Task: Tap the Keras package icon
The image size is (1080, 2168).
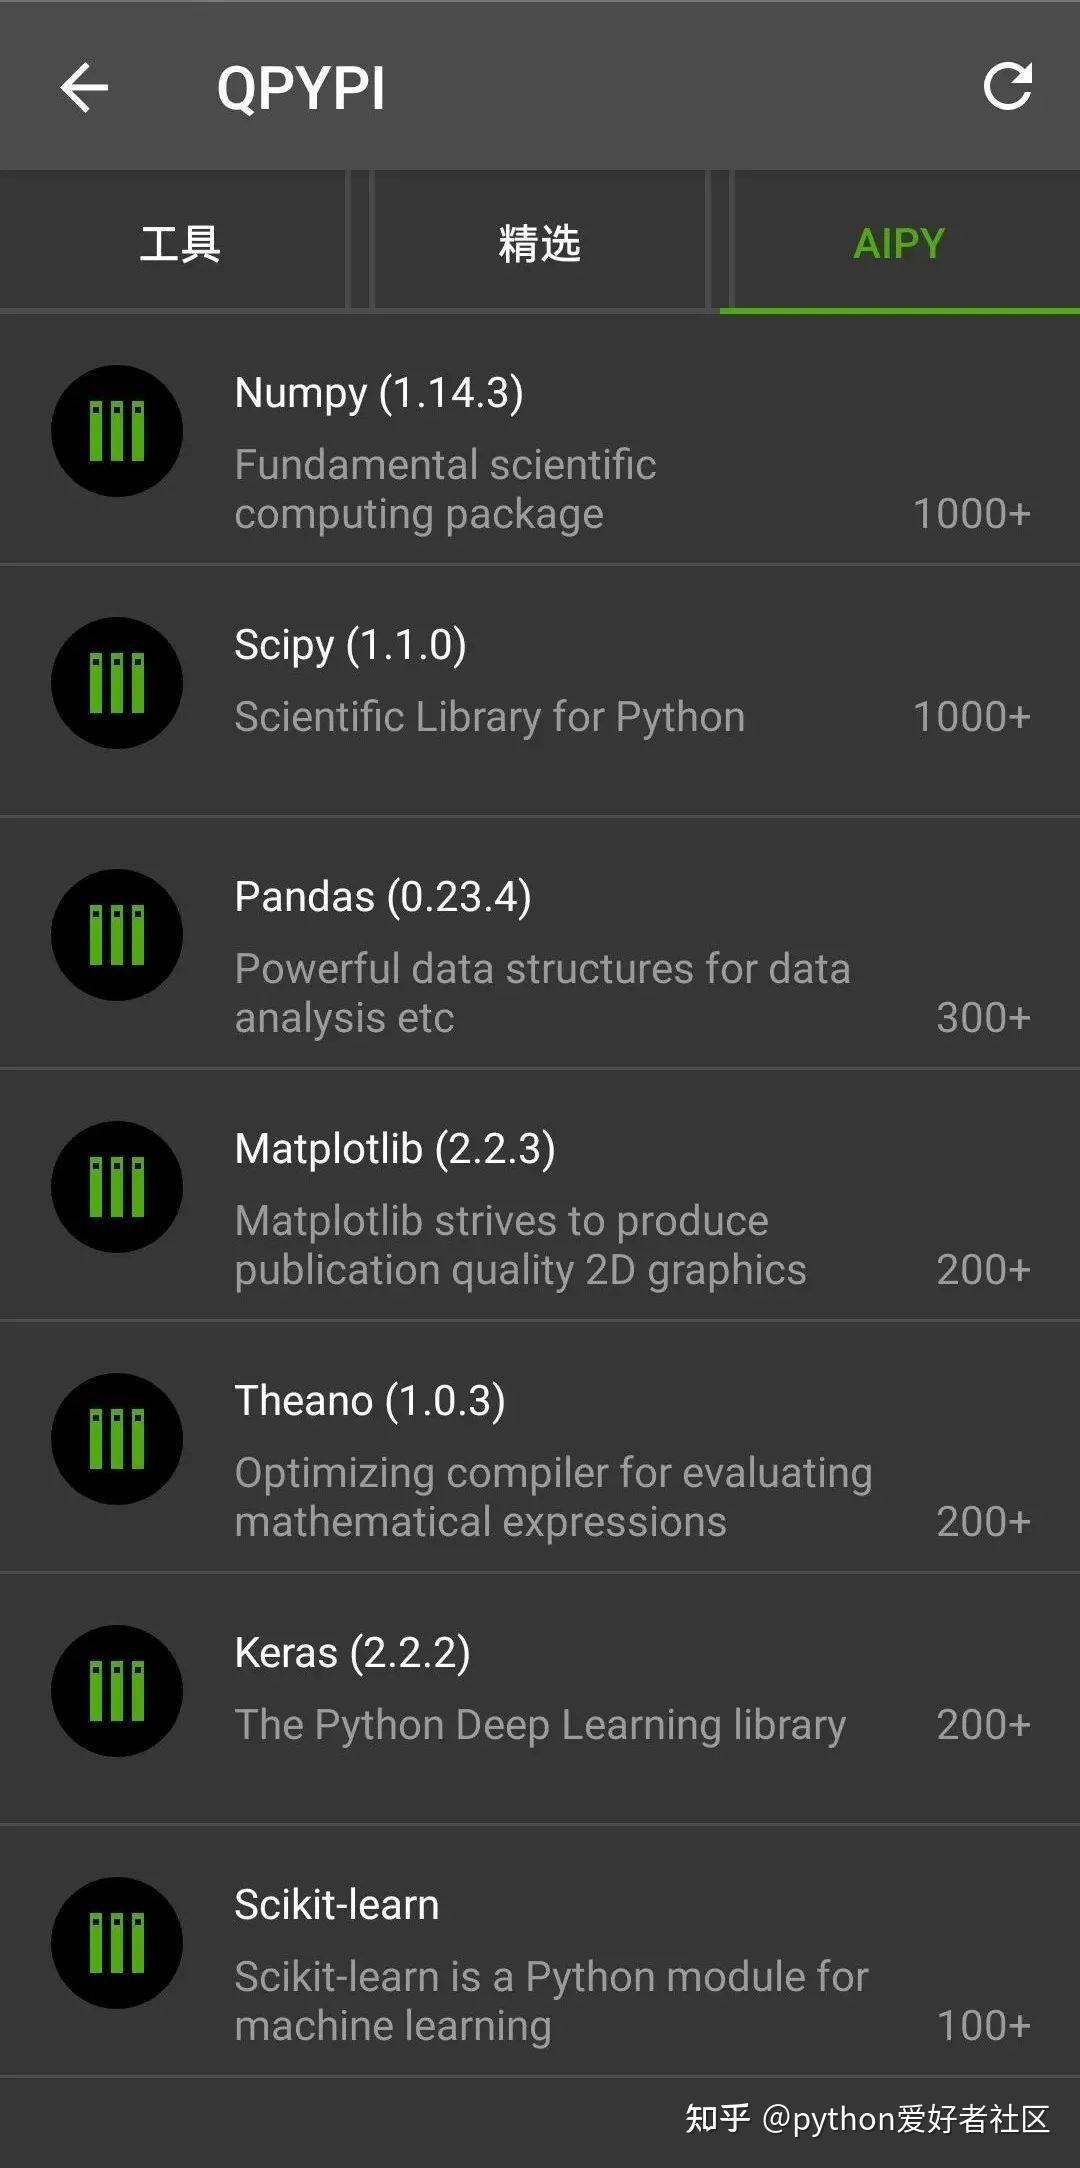Action: pyautogui.click(x=117, y=1691)
